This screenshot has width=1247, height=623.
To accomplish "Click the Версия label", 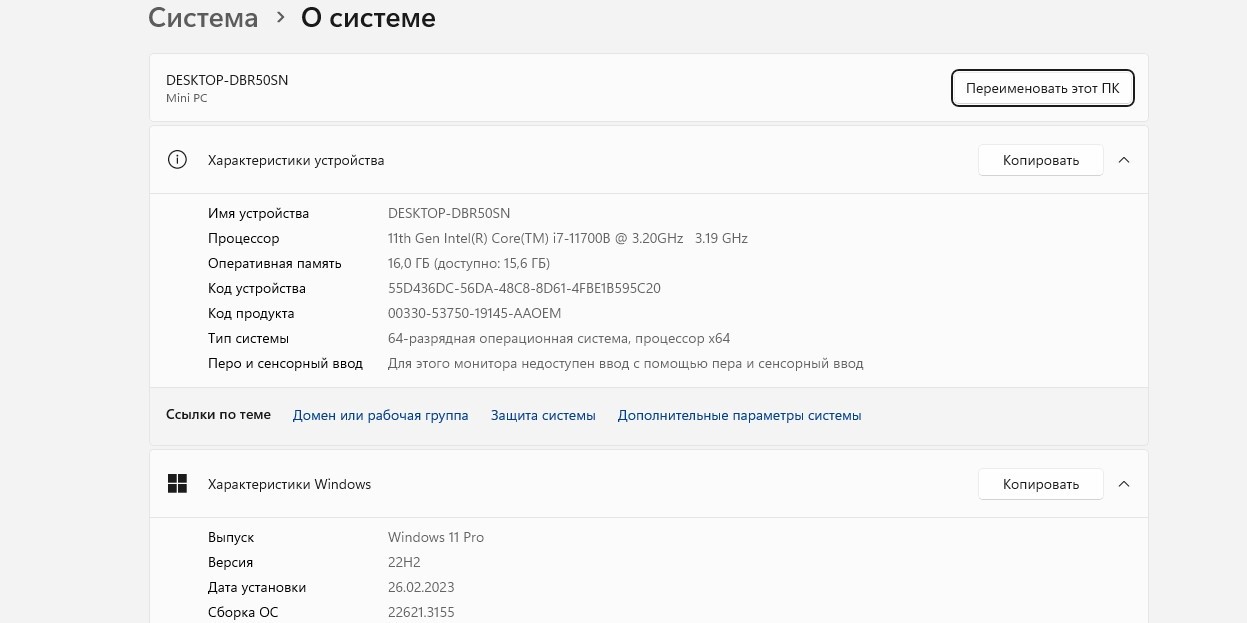I will (x=230, y=562).
